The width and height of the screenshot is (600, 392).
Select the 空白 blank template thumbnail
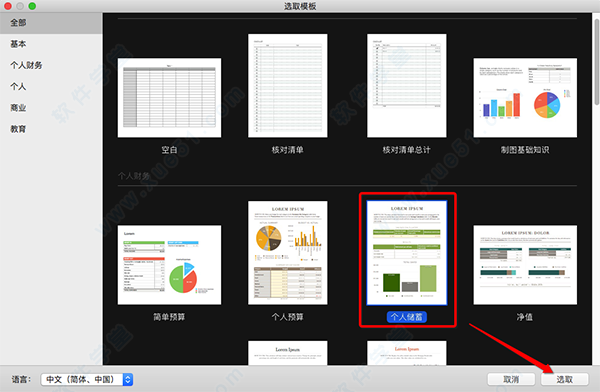pos(169,98)
